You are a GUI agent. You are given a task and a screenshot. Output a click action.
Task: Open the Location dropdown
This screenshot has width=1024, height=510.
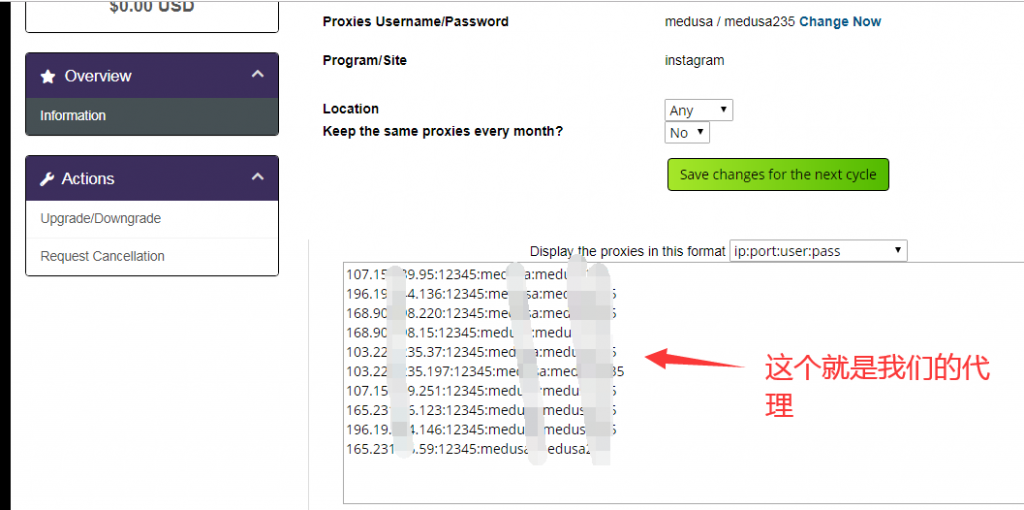coord(698,110)
